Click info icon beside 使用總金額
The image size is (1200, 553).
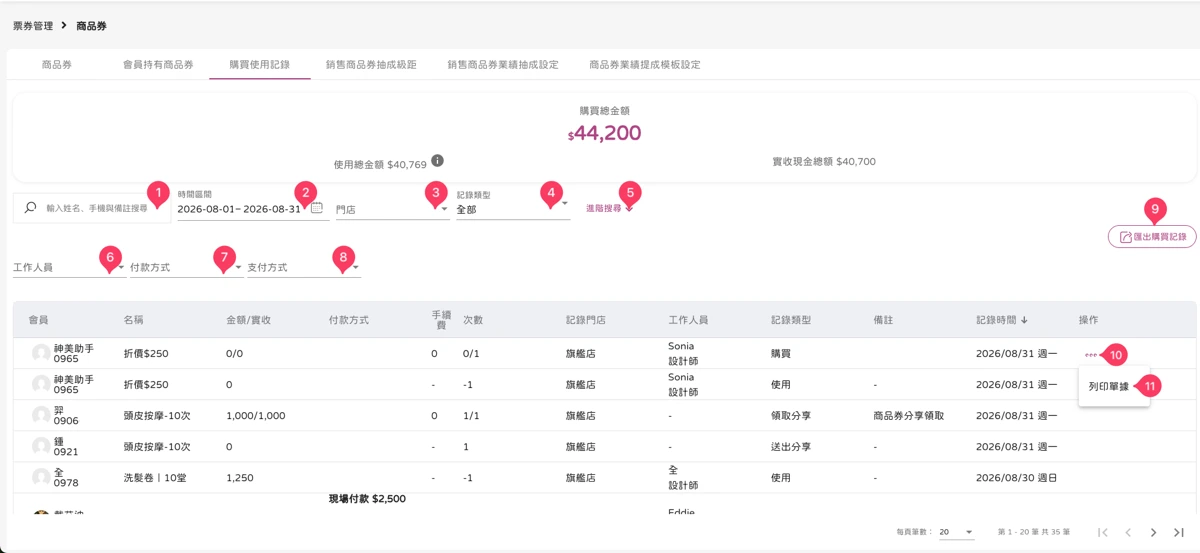coord(437,161)
